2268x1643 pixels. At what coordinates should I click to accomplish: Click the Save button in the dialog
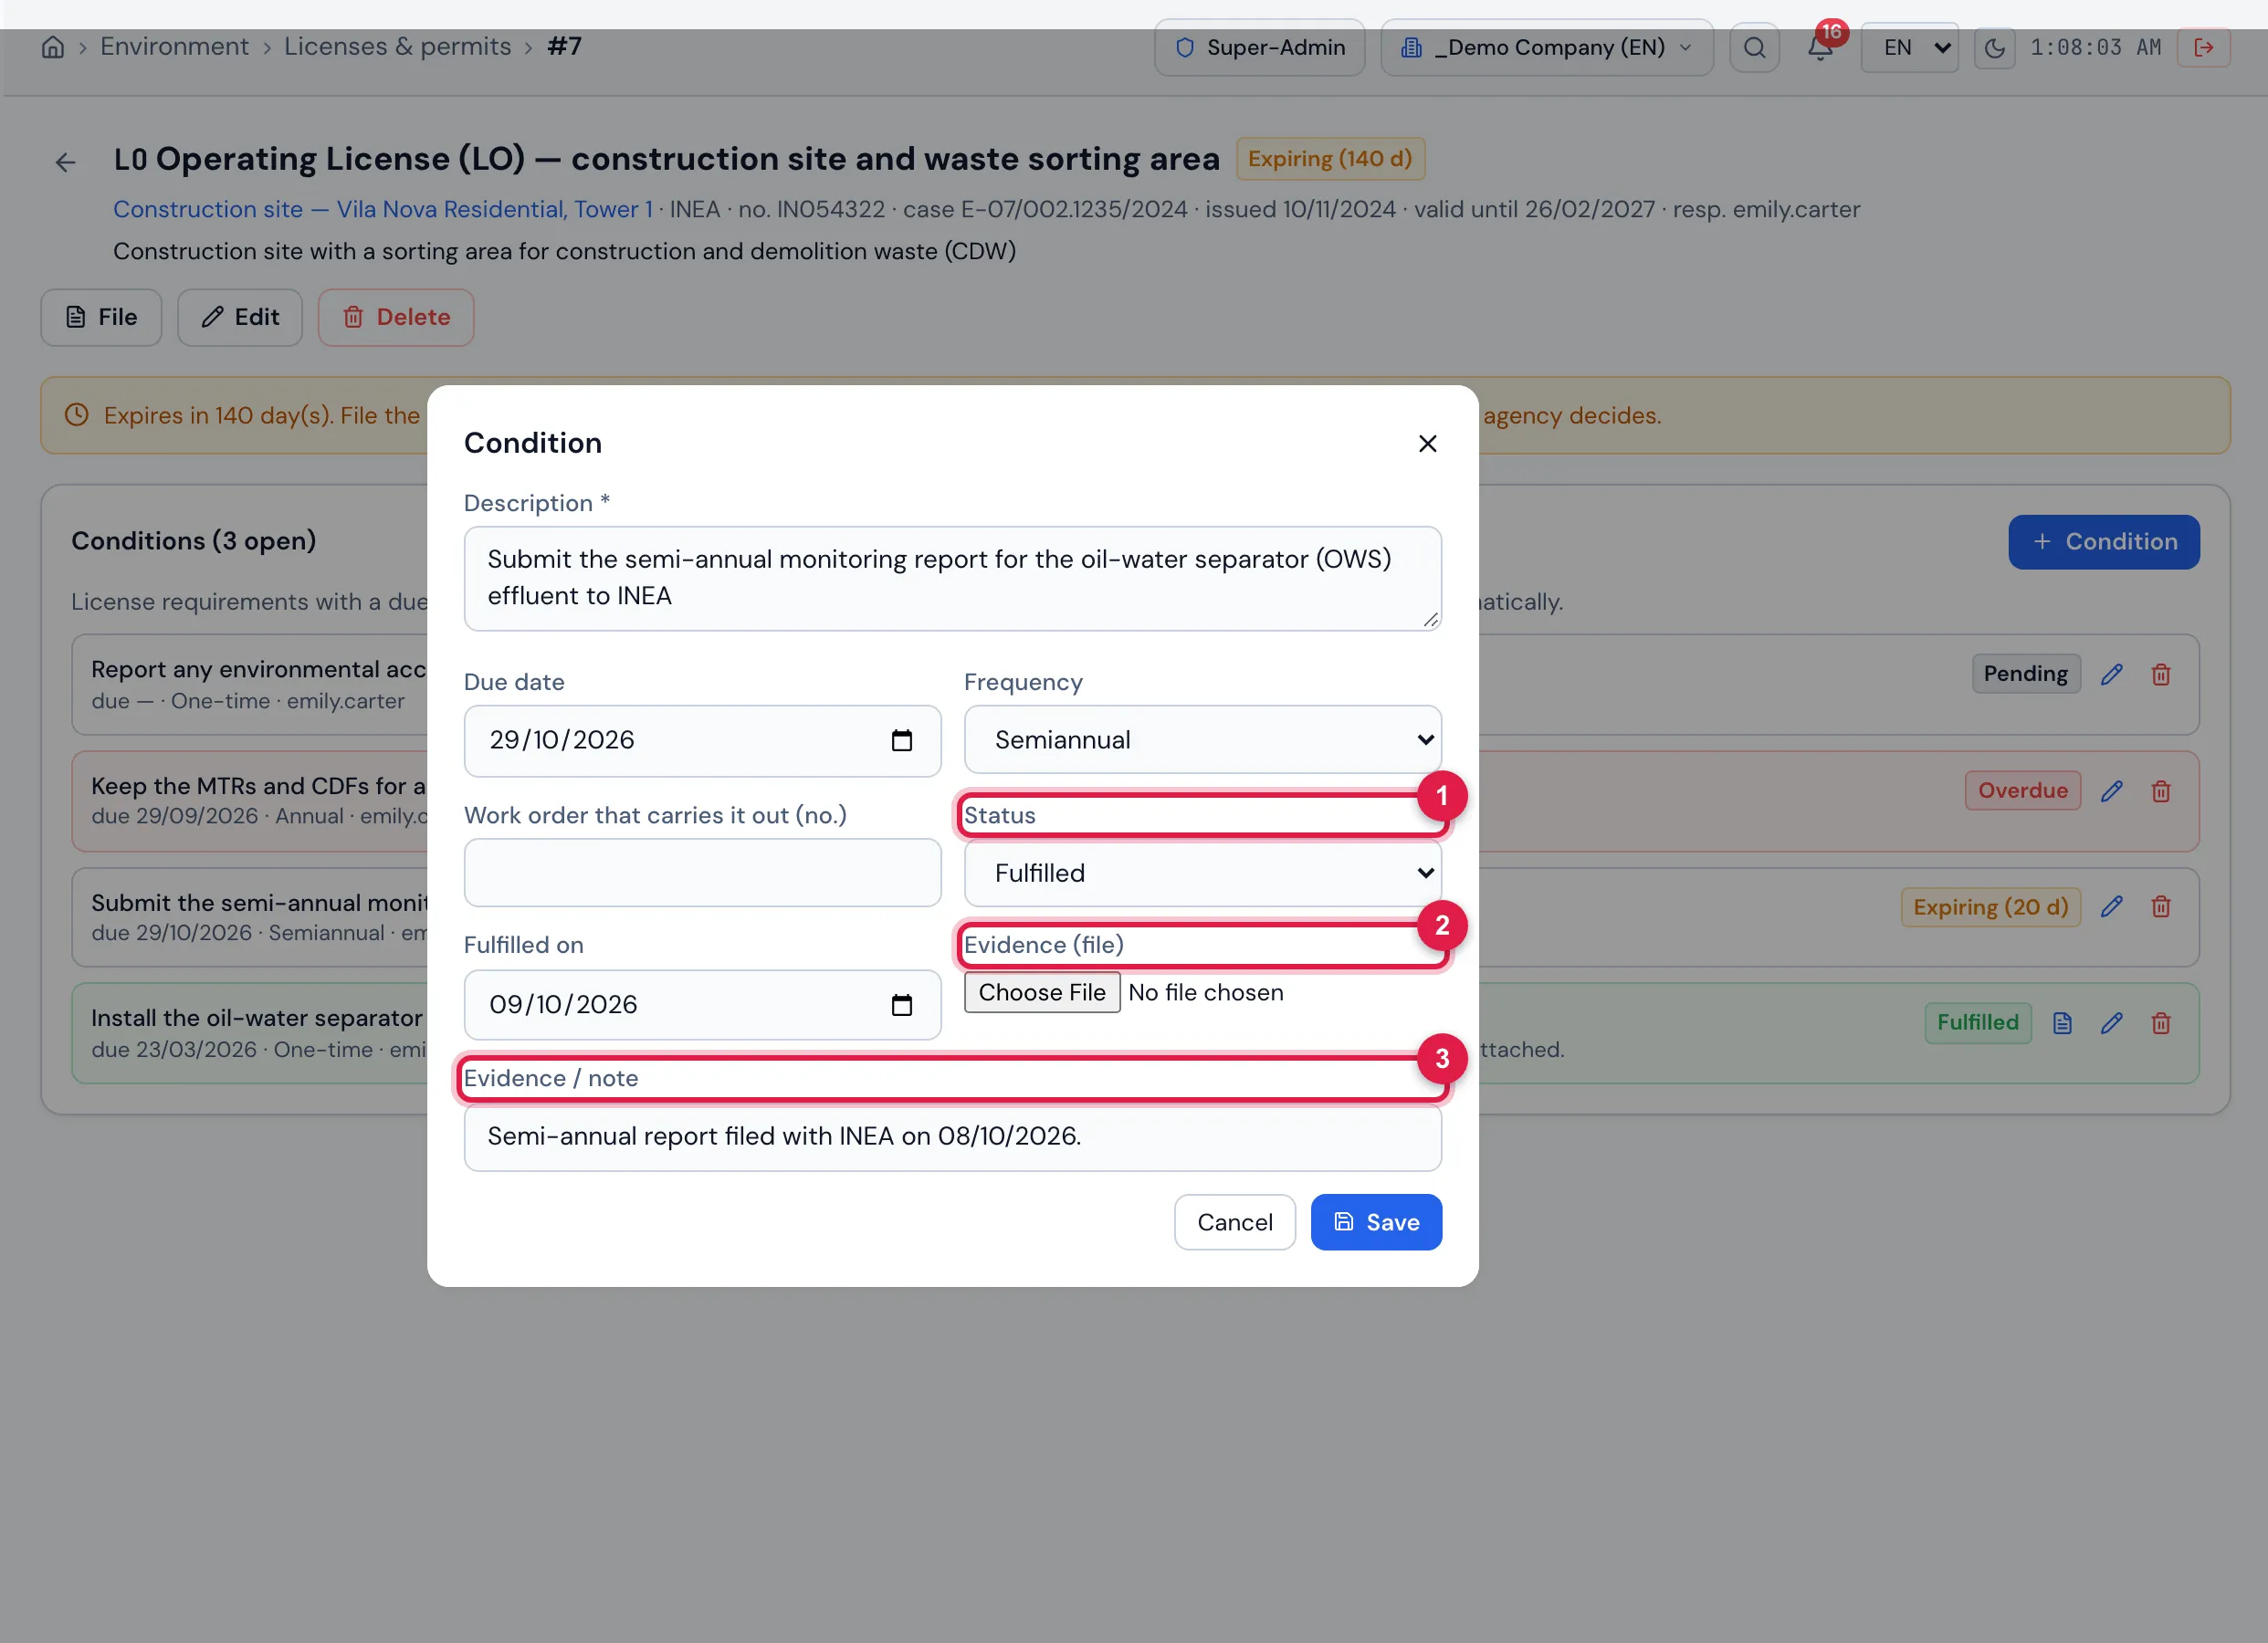coord(1375,1222)
